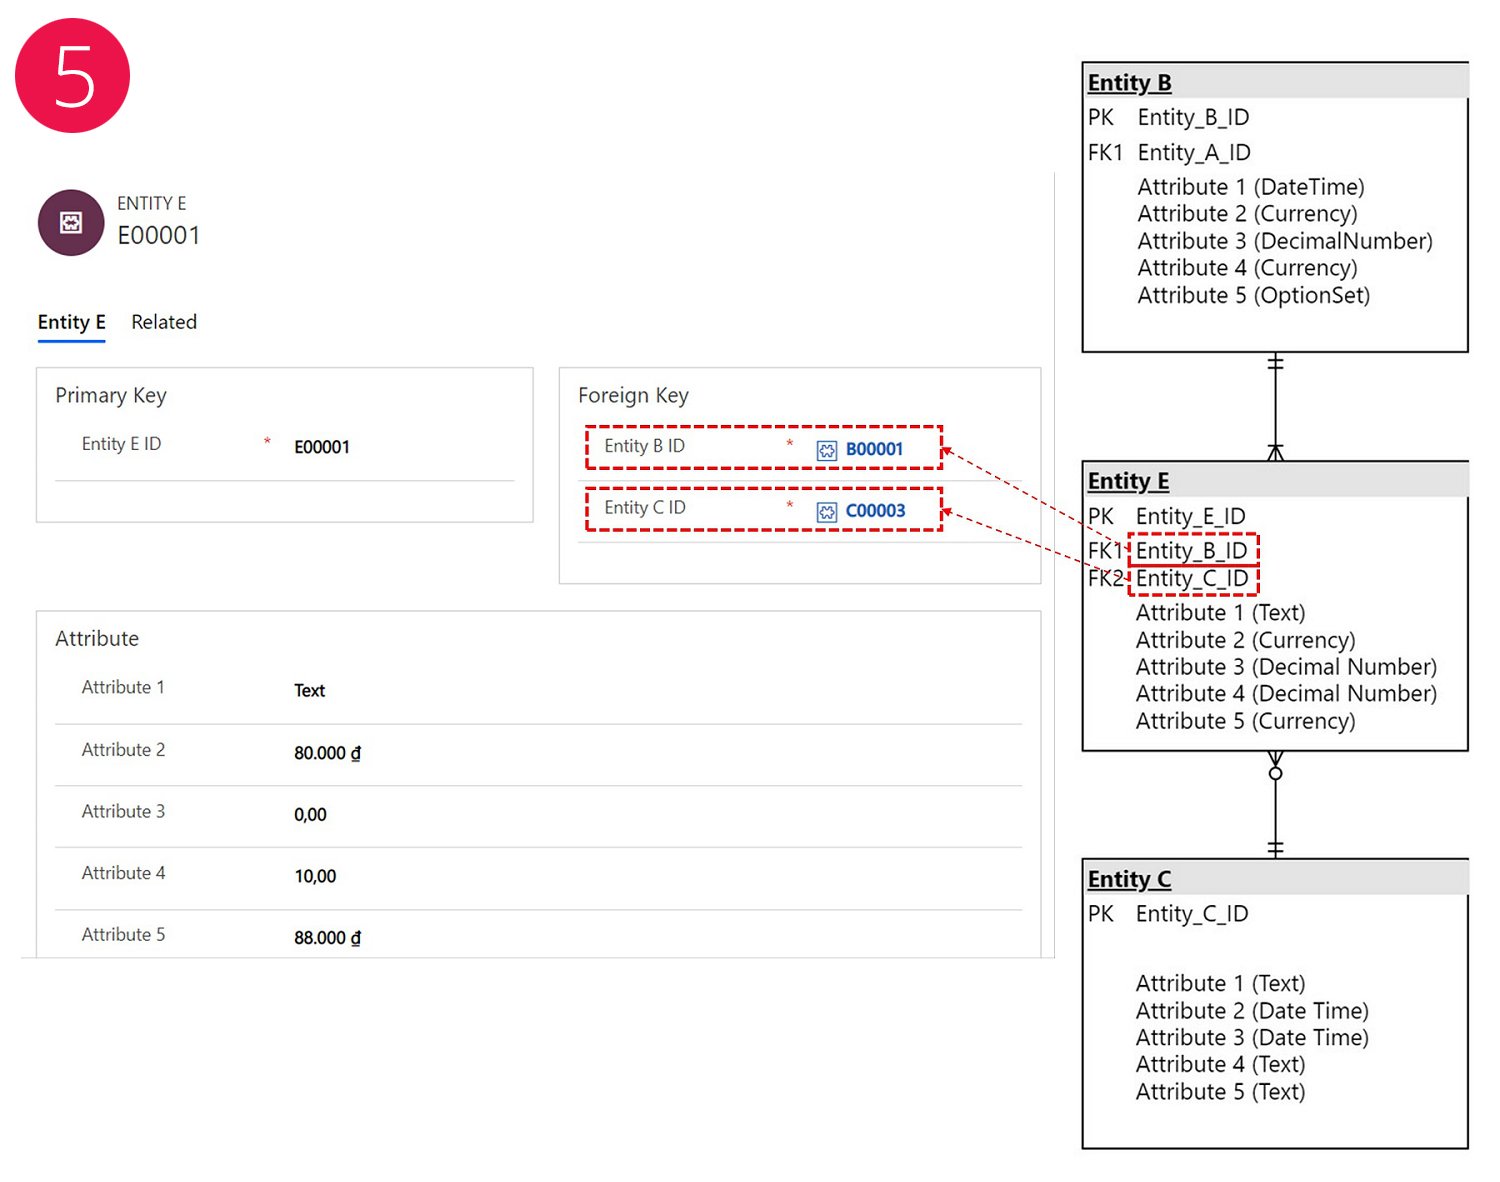Click Attribute 5 (Currency) in Entity E box

tap(1246, 721)
